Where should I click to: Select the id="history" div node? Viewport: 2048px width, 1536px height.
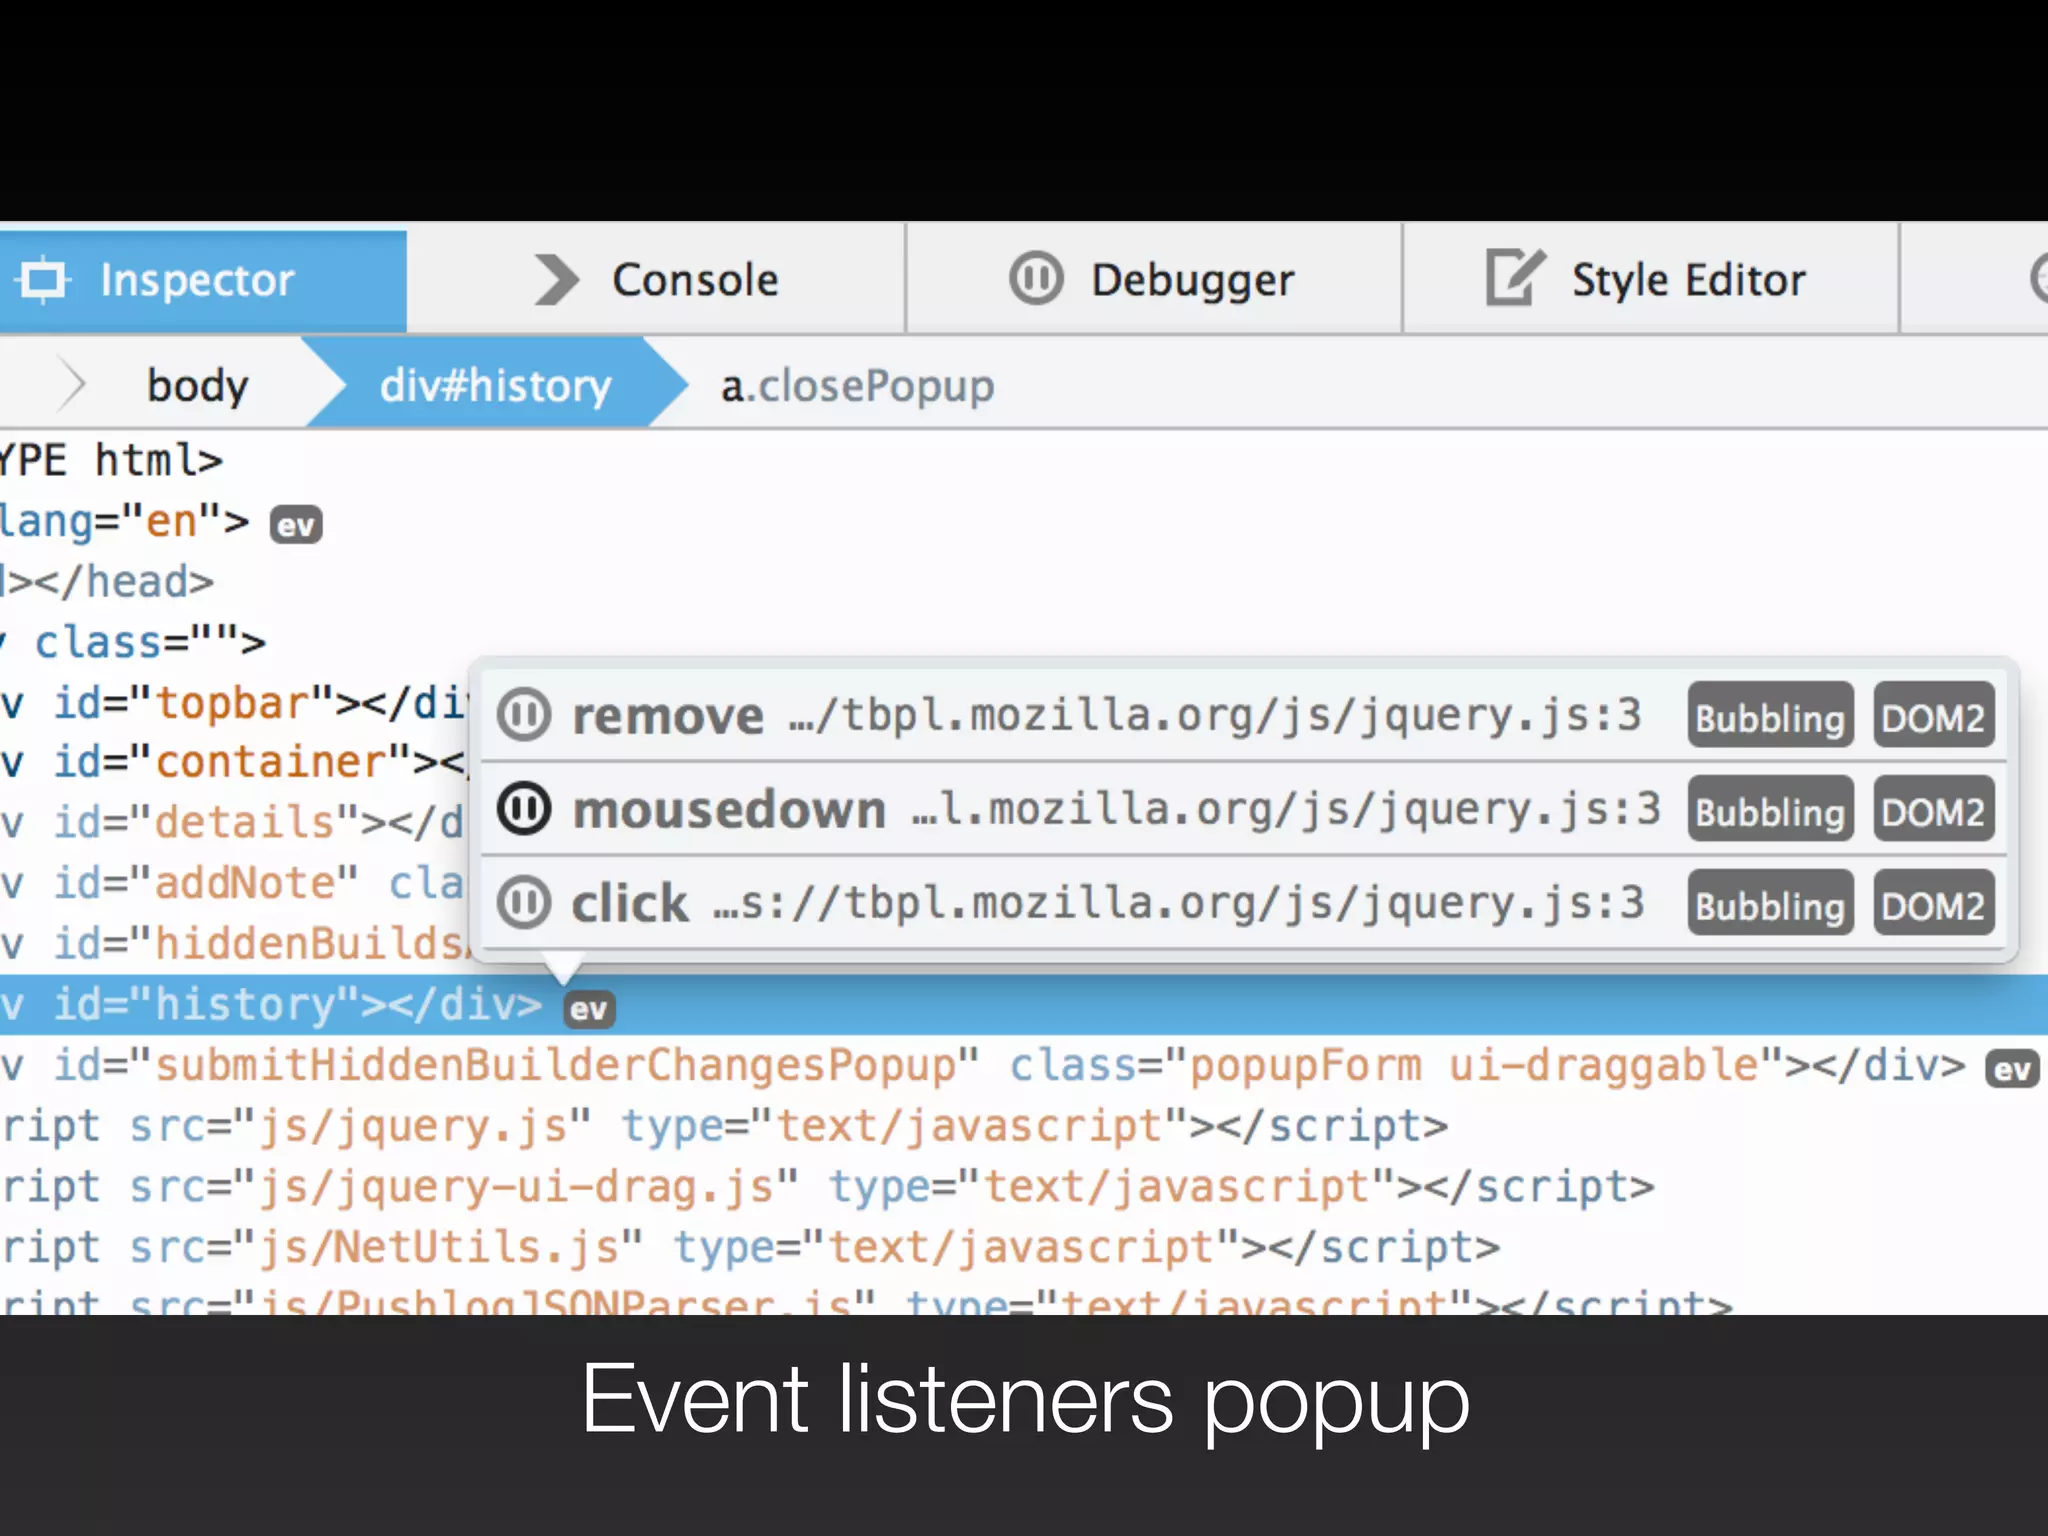coord(272,1004)
